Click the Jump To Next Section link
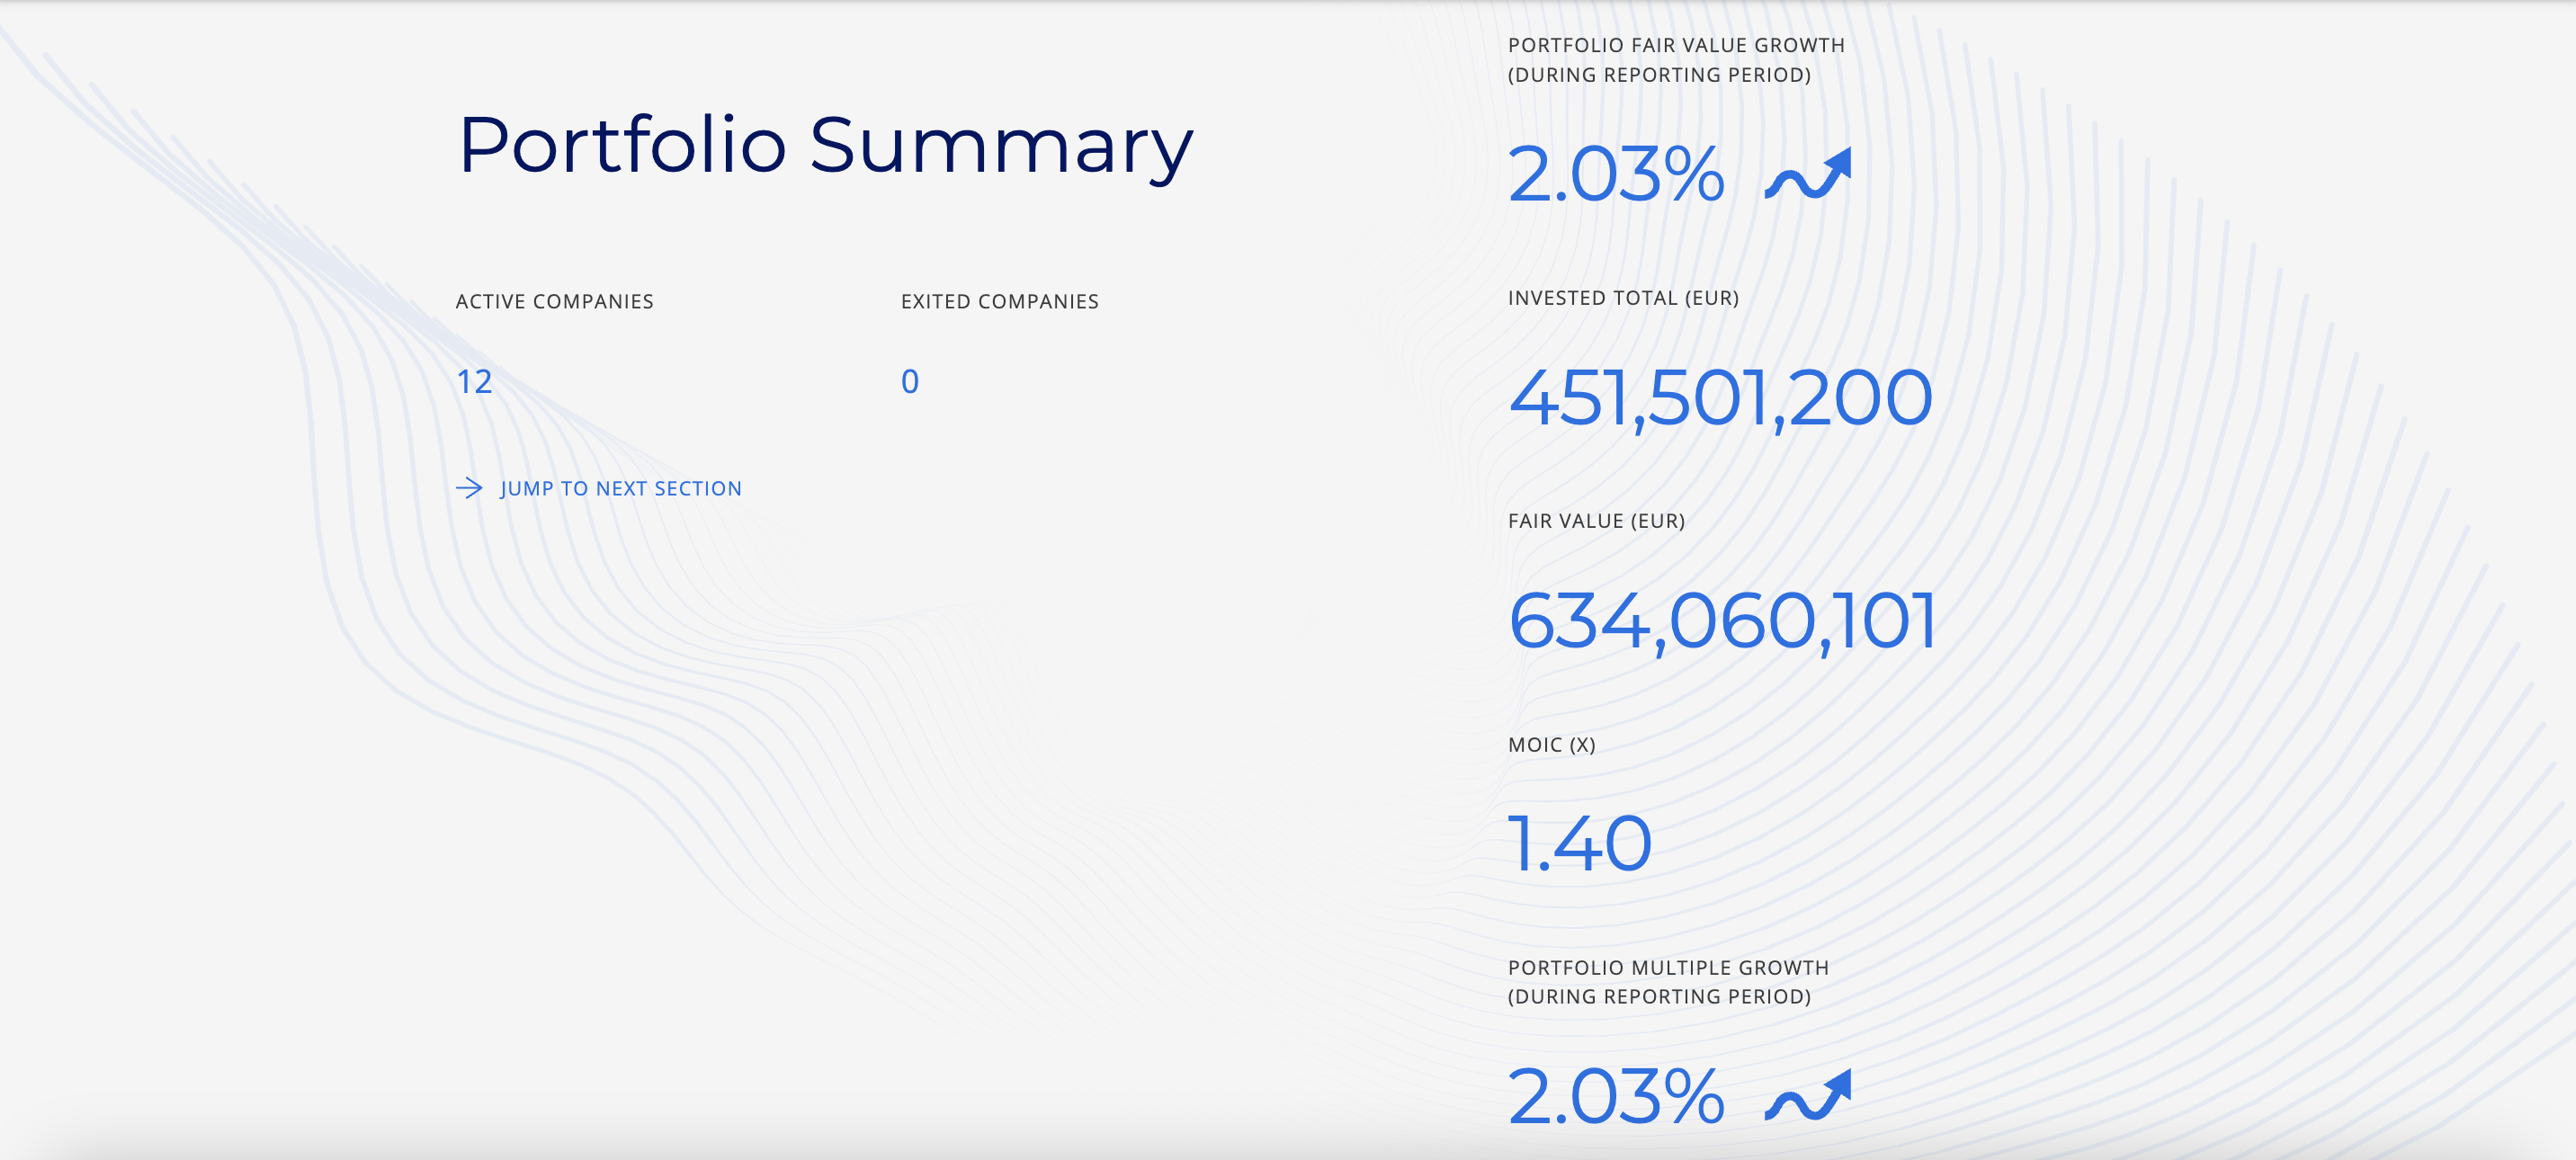Image resolution: width=2576 pixels, height=1160 pixels. tap(620, 489)
